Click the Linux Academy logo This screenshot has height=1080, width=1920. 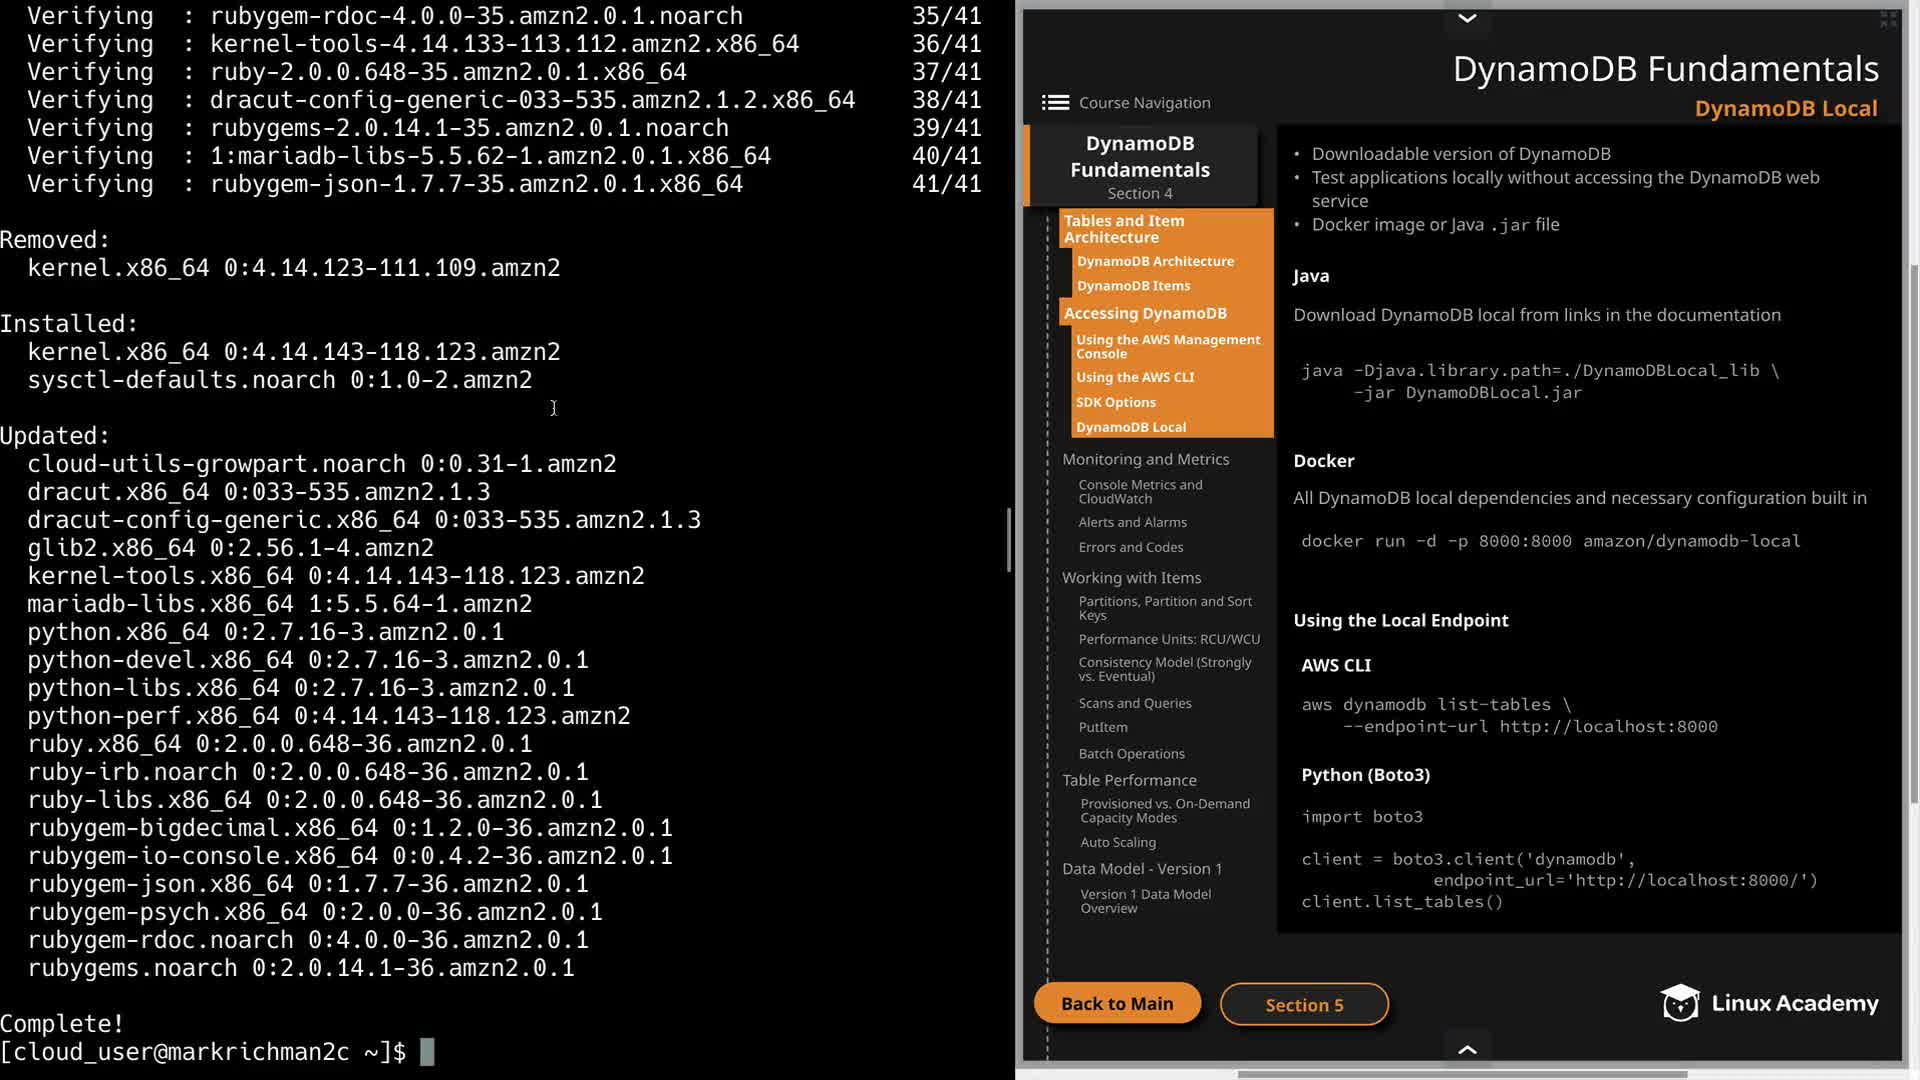click(1769, 1003)
